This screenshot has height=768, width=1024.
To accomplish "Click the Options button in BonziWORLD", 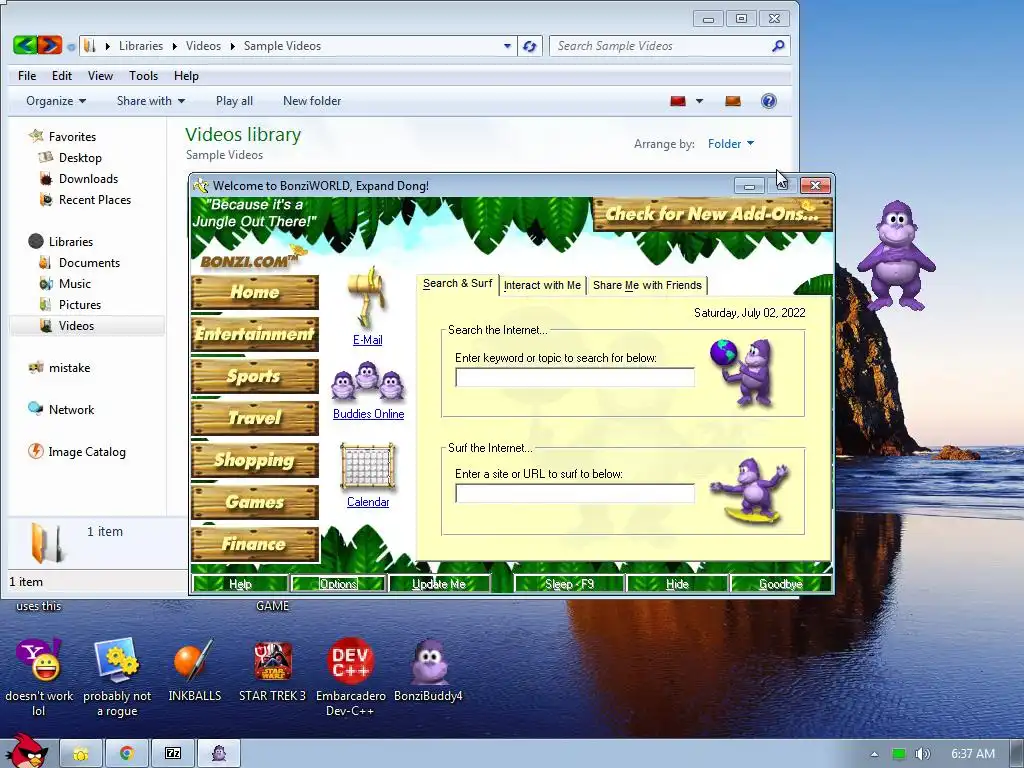I will coord(338,584).
